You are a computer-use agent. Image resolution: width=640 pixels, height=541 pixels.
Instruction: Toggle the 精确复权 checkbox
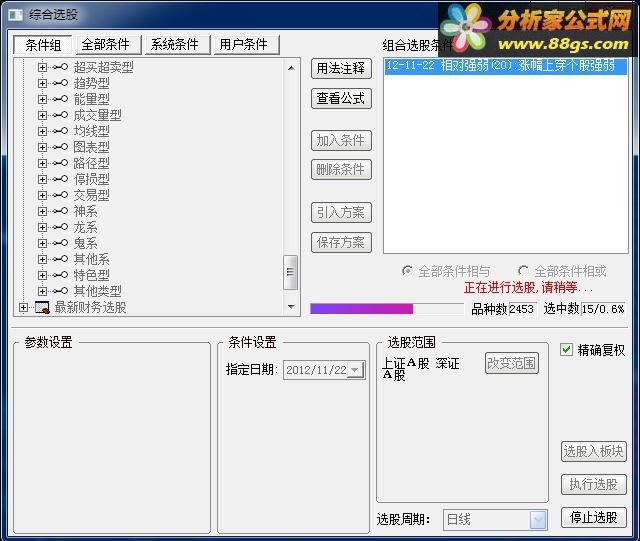pyautogui.click(x=566, y=350)
